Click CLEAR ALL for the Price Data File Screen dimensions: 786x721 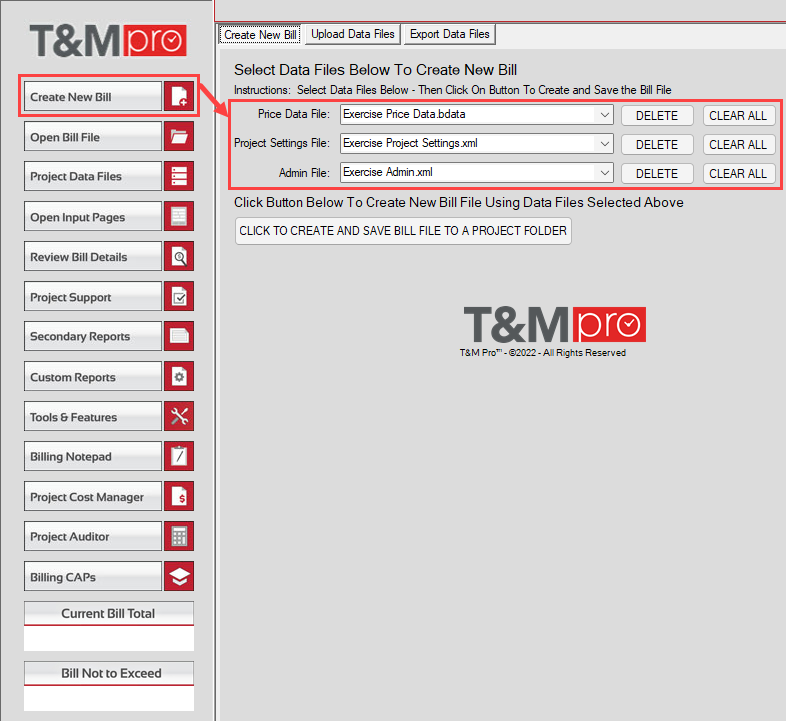(x=738, y=116)
